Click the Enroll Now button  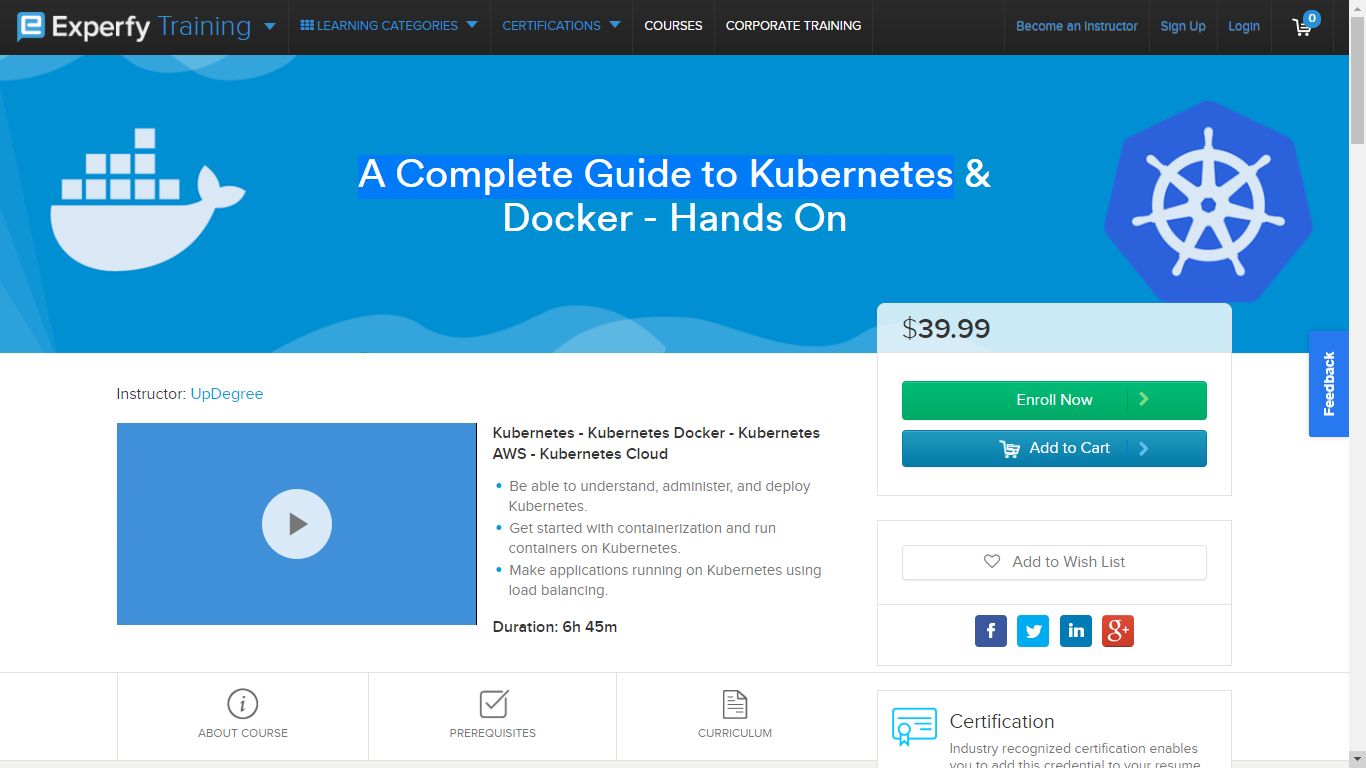point(1054,400)
